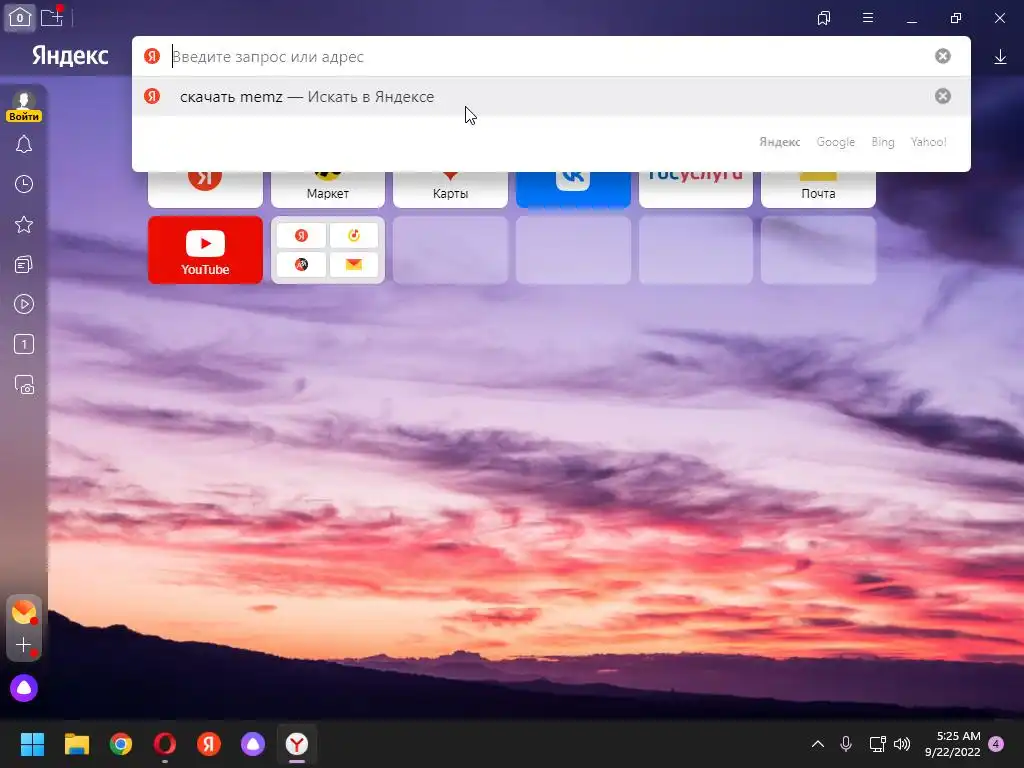Open the VK tile
This screenshot has height=768, width=1024.
tap(573, 189)
